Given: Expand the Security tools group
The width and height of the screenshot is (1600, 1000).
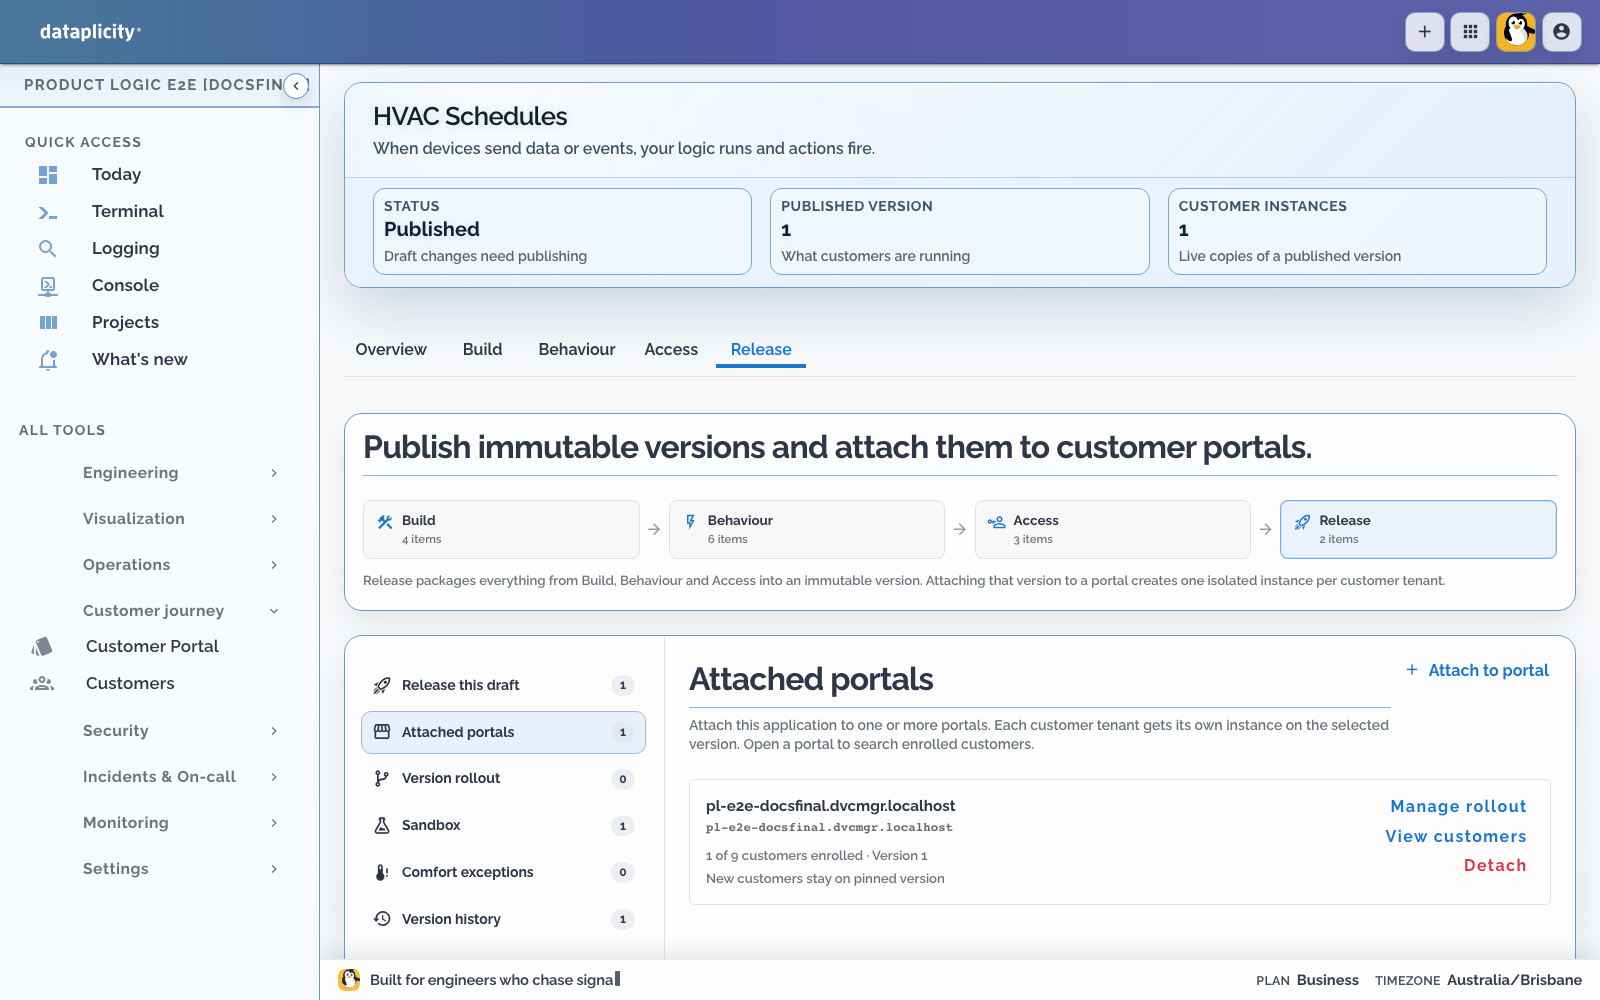Looking at the screenshot, I should (180, 731).
